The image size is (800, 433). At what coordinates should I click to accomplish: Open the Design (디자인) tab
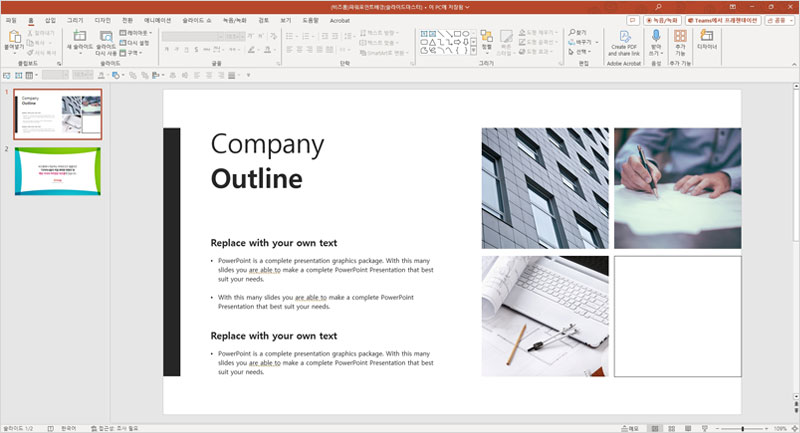click(103, 19)
